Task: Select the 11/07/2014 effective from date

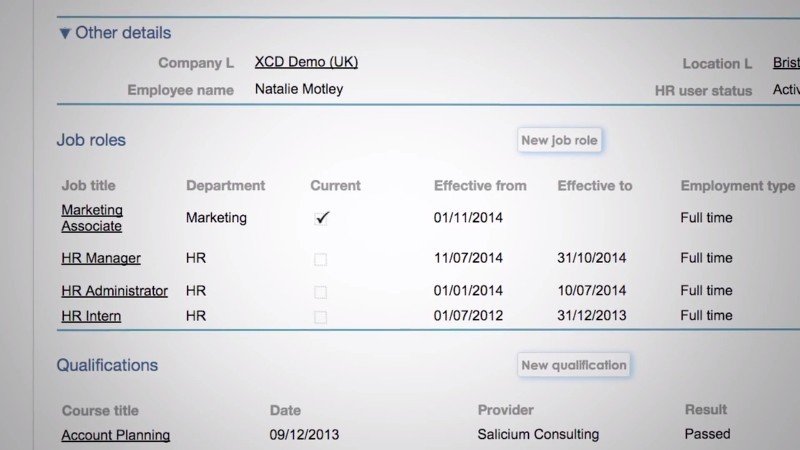Action: tap(468, 258)
